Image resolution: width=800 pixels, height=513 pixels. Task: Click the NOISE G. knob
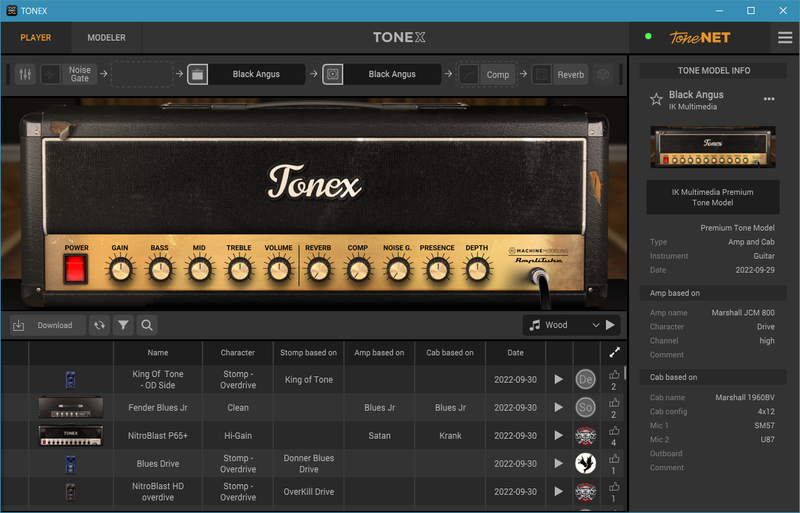click(398, 270)
